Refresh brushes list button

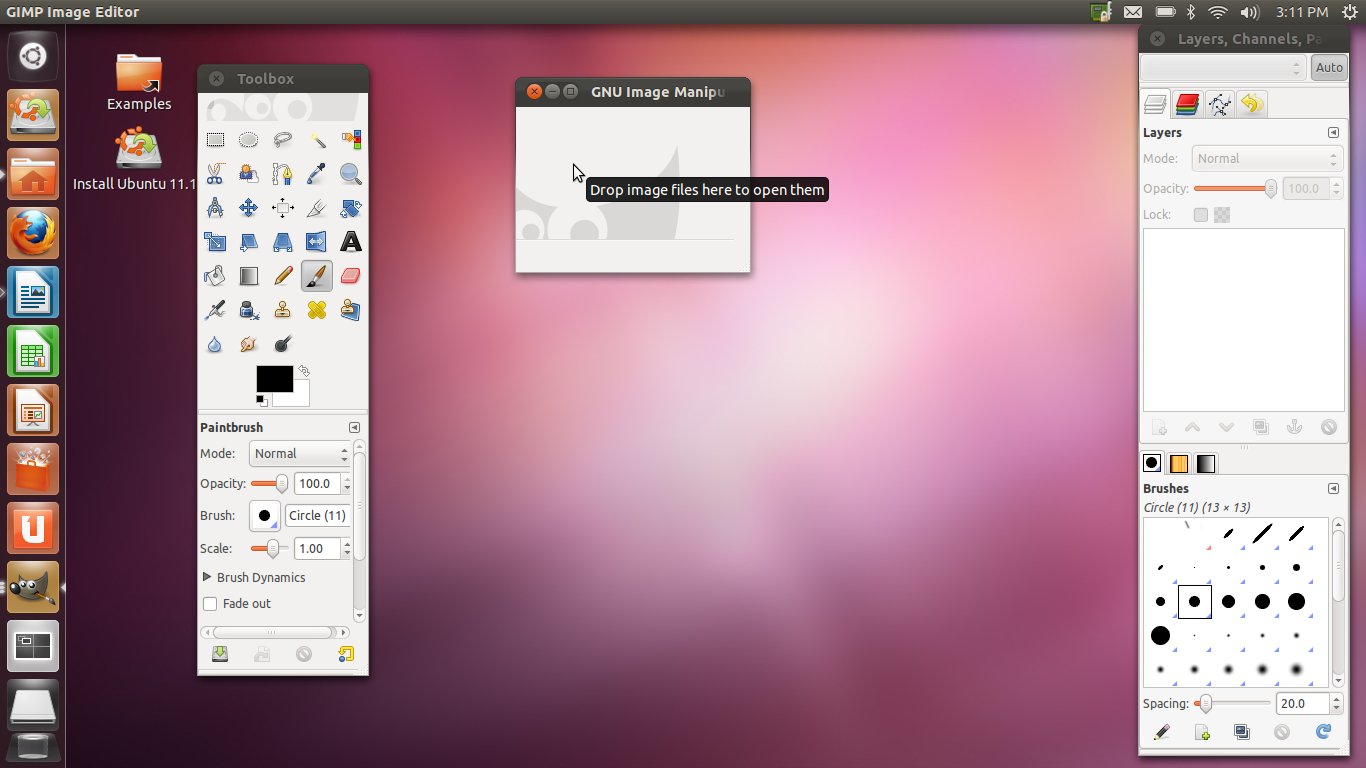(x=1324, y=732)
